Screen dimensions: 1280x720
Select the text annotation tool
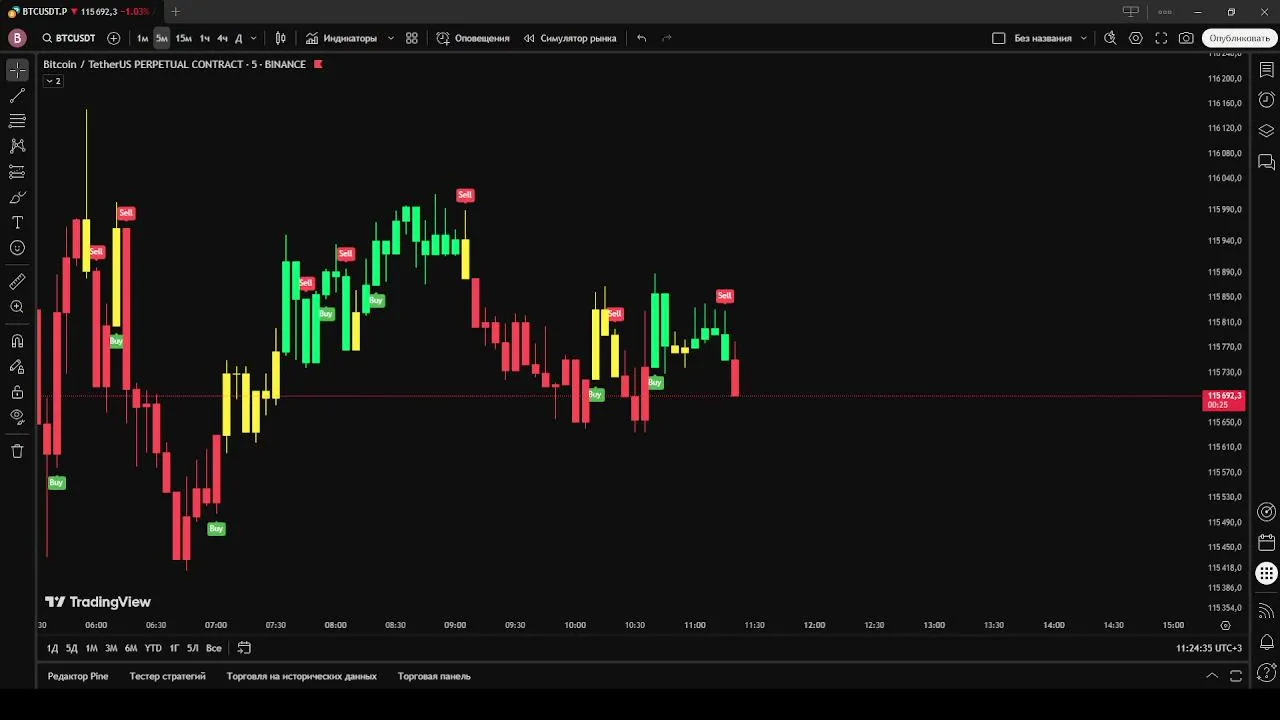click(x=17, y=222)
